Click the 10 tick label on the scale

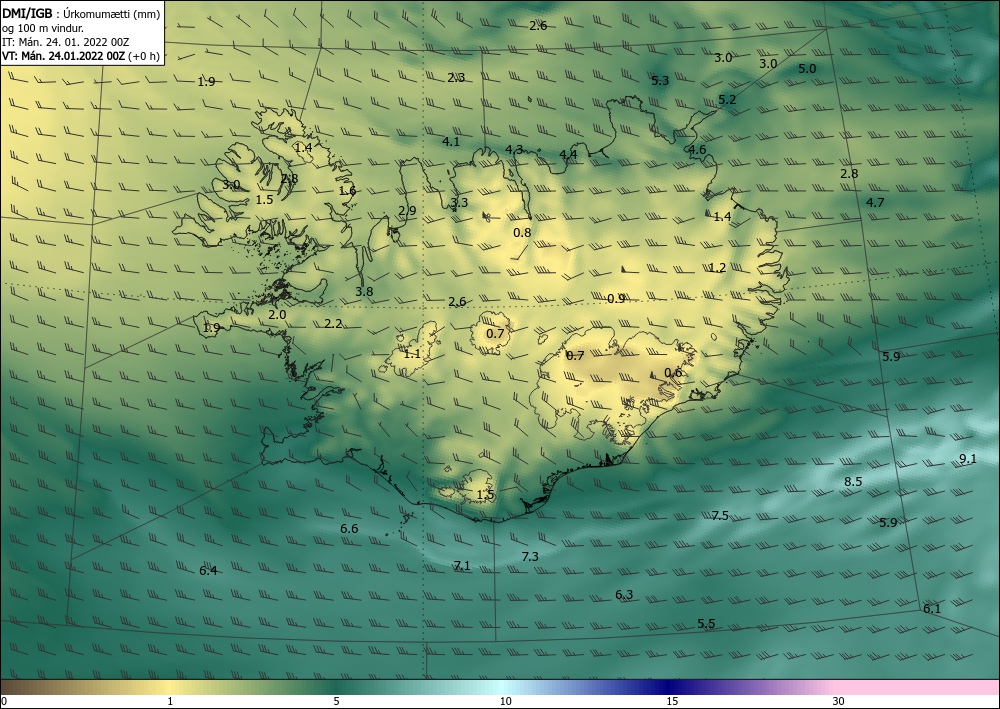point(506,702)
